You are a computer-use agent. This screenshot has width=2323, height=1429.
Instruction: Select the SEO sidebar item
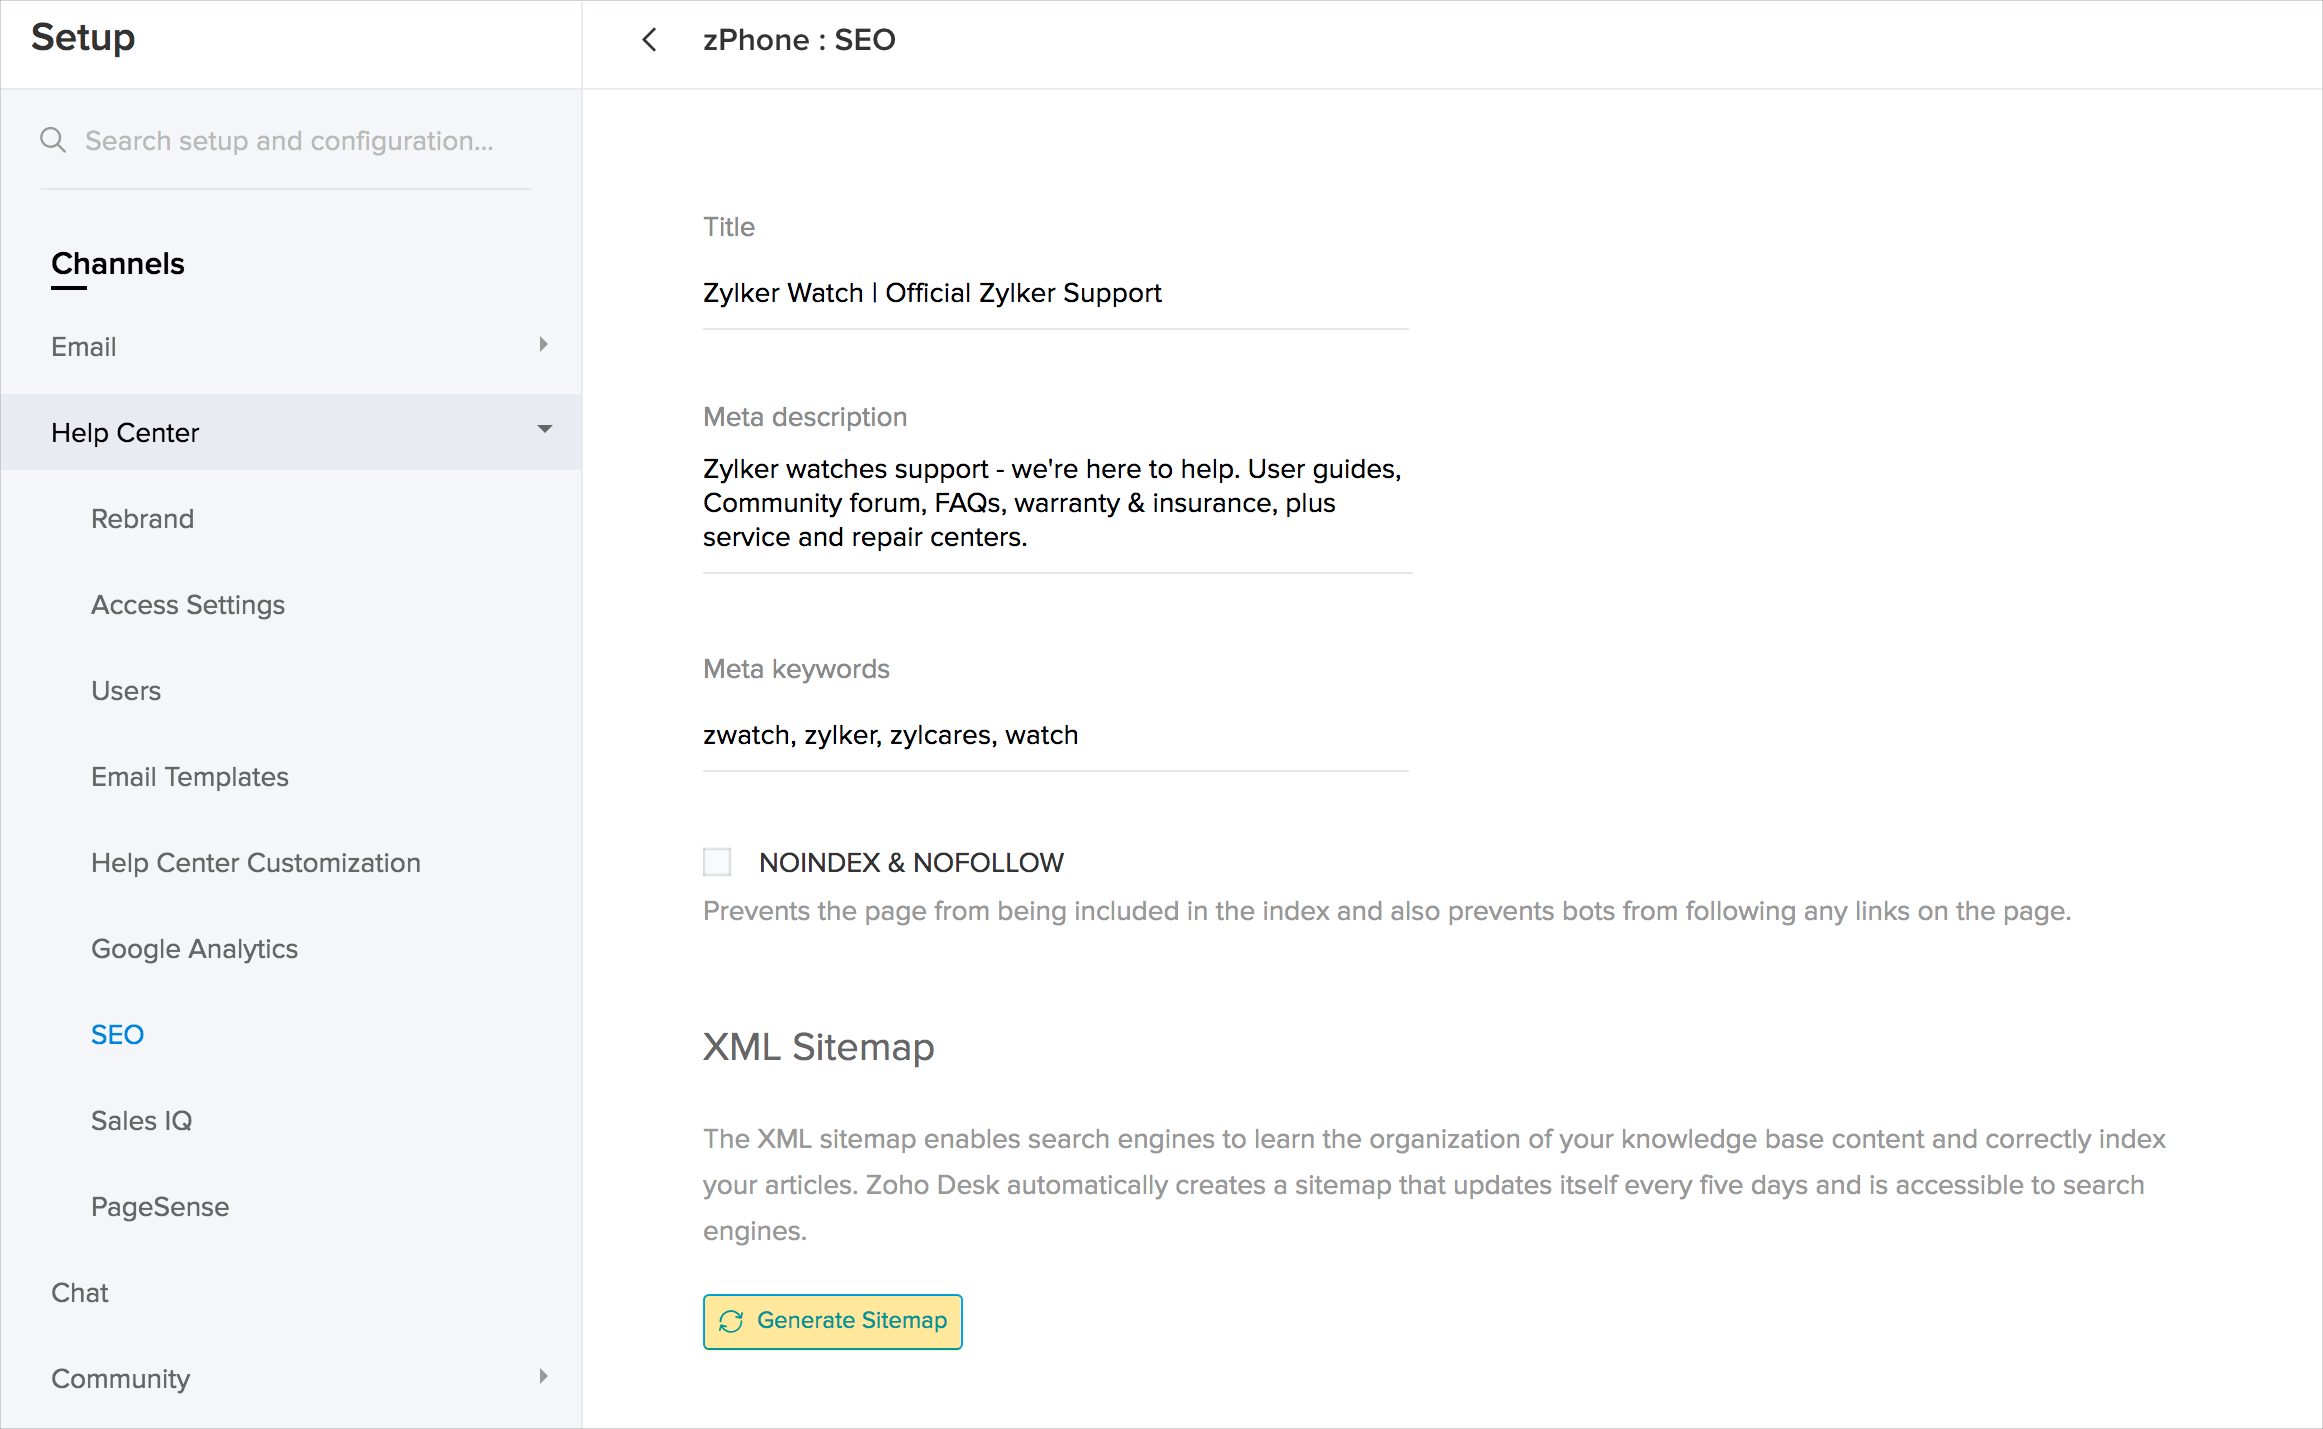118,1035
